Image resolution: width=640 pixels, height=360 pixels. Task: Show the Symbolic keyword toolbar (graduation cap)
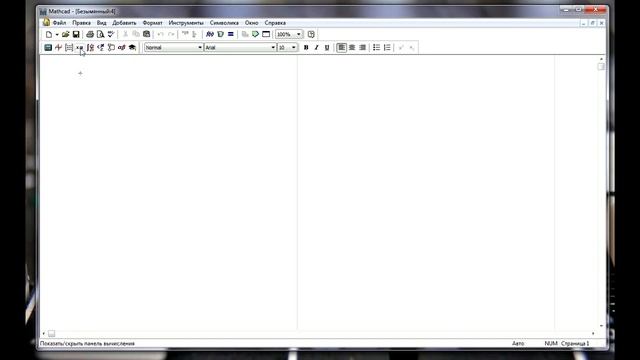tap(132, 47)
